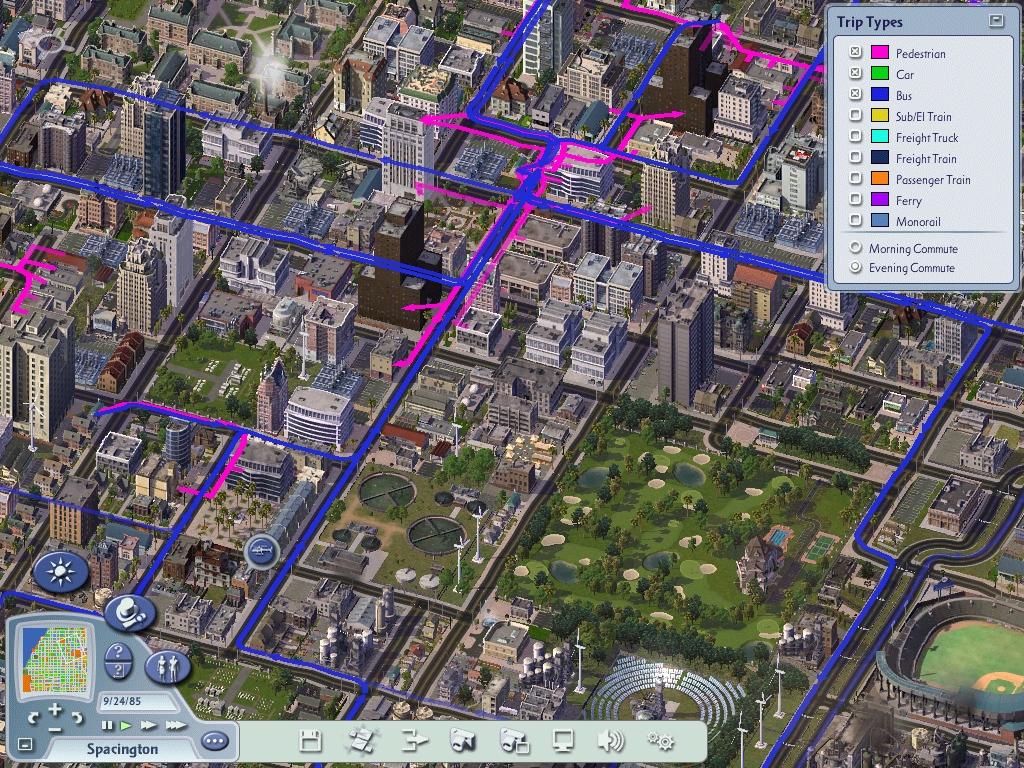1024x768 pixels.
Task: Open Mayor Mode top hat button
Action: coord(129,613)
